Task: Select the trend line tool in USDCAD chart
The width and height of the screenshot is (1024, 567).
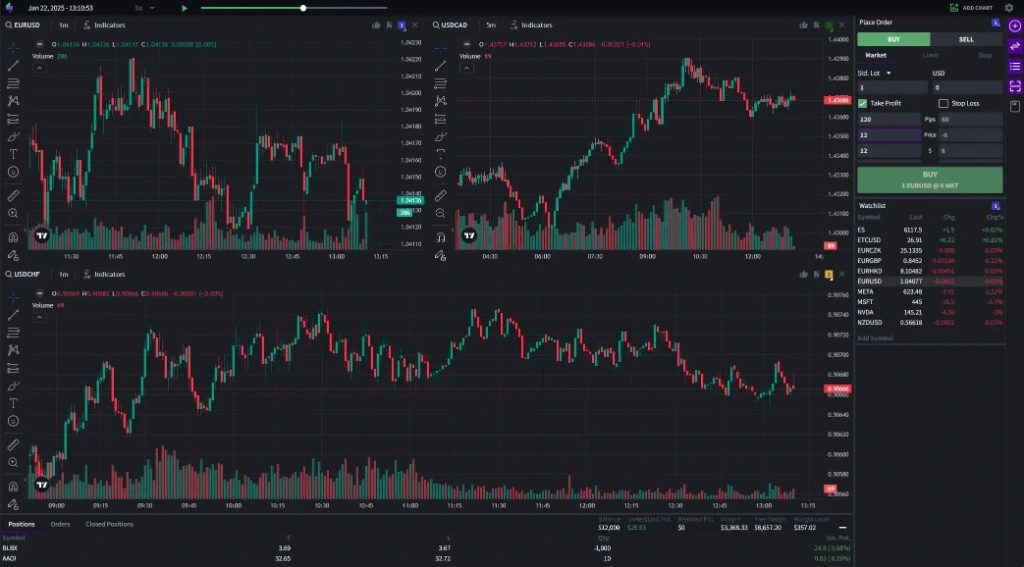Action: tap(441, 66)
